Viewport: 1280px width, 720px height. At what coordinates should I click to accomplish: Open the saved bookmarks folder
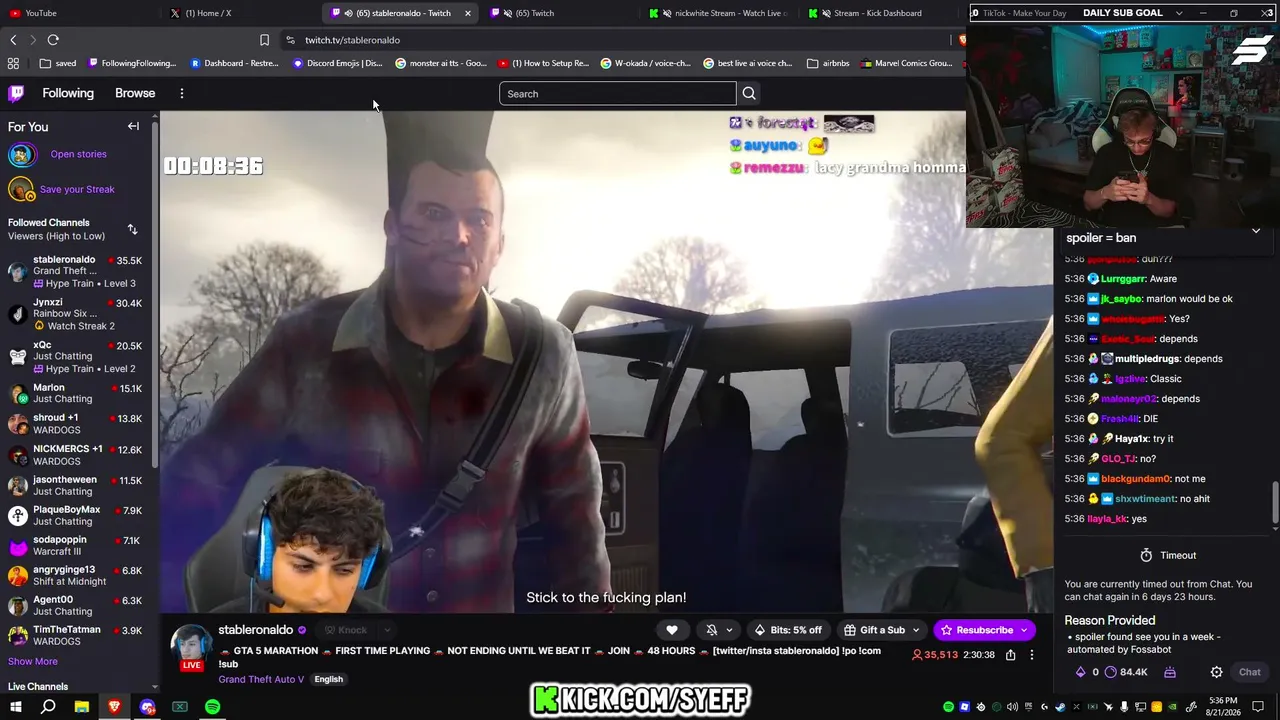[58, 63]
